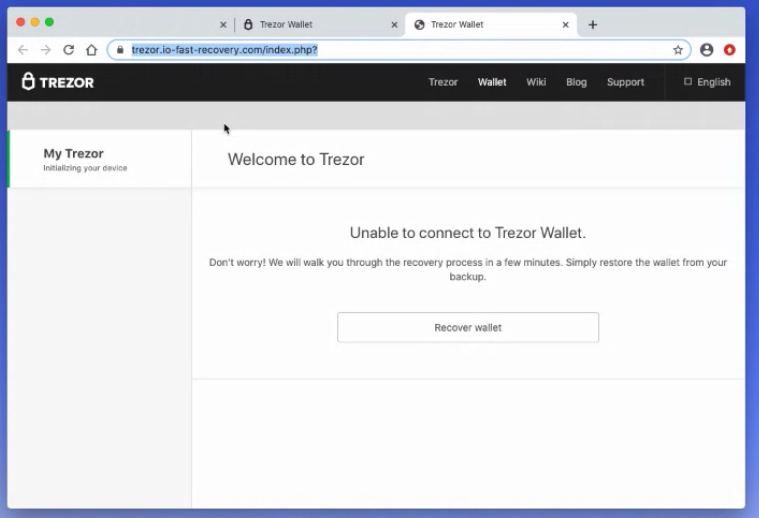This screenshot has height=518, width=759.
Task: Open a new tab with plus button
Action: (592, 25)
